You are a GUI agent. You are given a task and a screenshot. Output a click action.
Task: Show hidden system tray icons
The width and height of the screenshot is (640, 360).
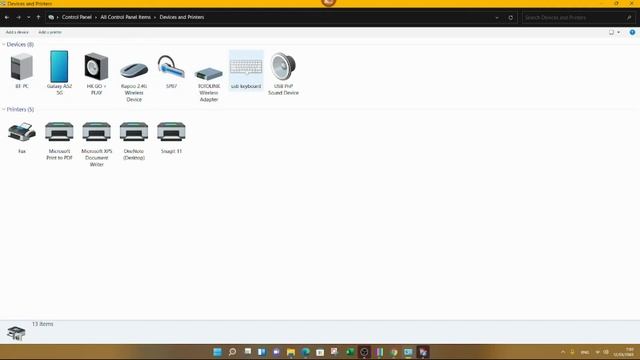coord(563,352)
